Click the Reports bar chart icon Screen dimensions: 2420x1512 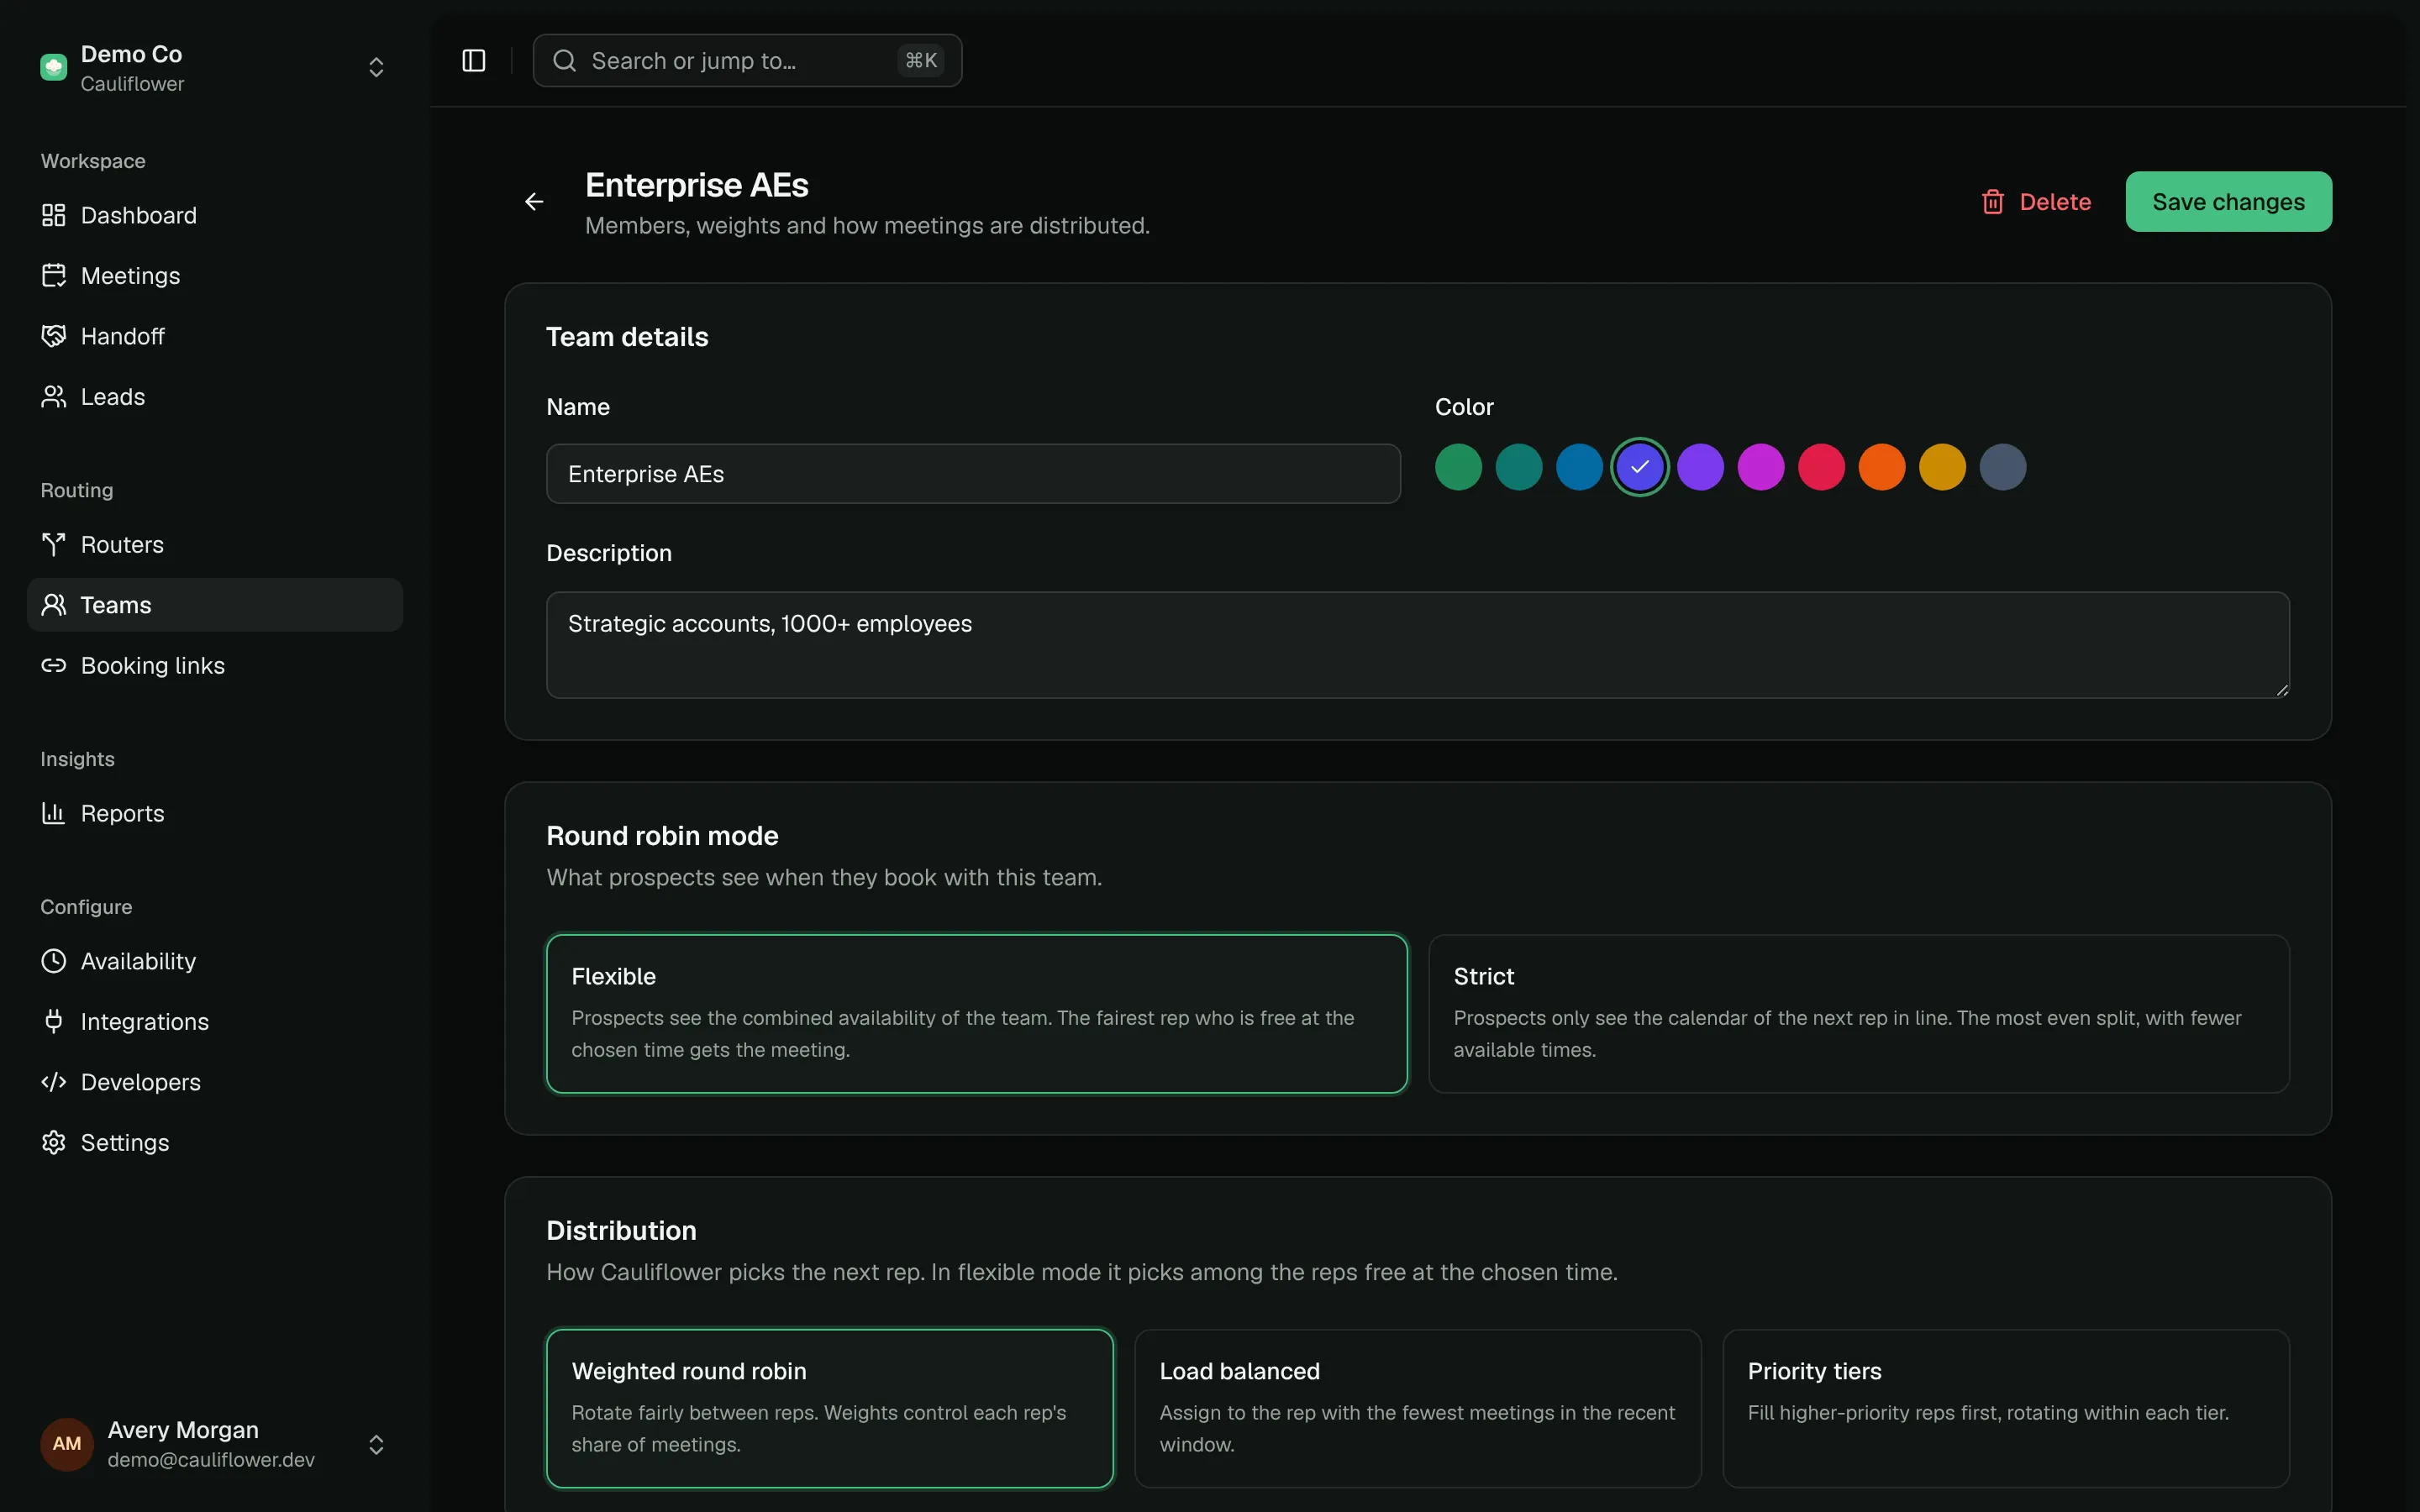pyautogui.click(x=53, y=814)
